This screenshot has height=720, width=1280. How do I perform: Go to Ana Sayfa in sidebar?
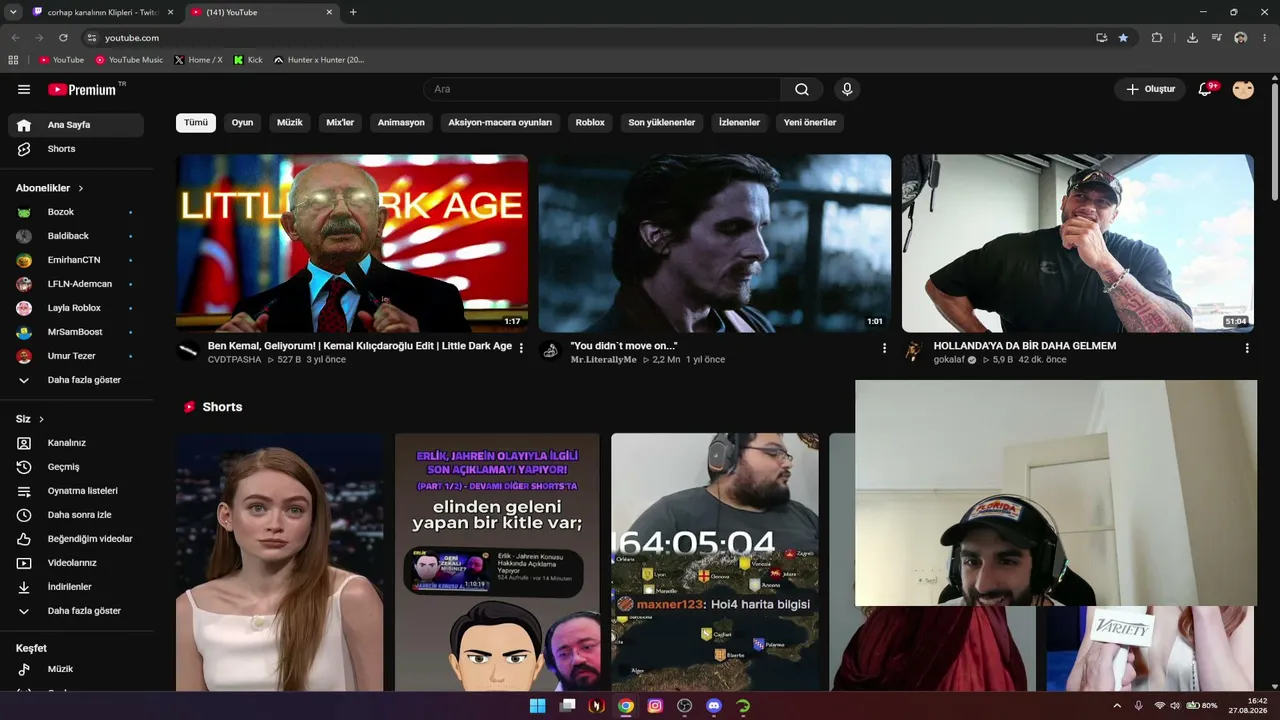76,125
